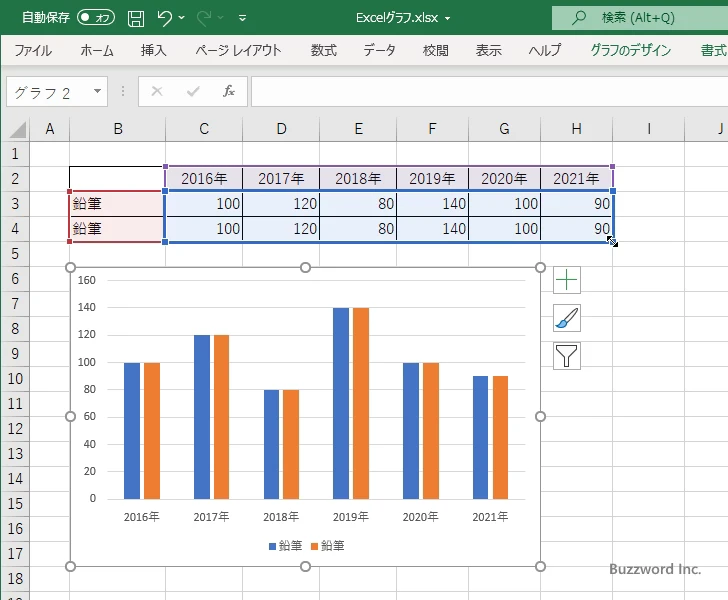Click the chart top-center resize handle

pos(306,267)
